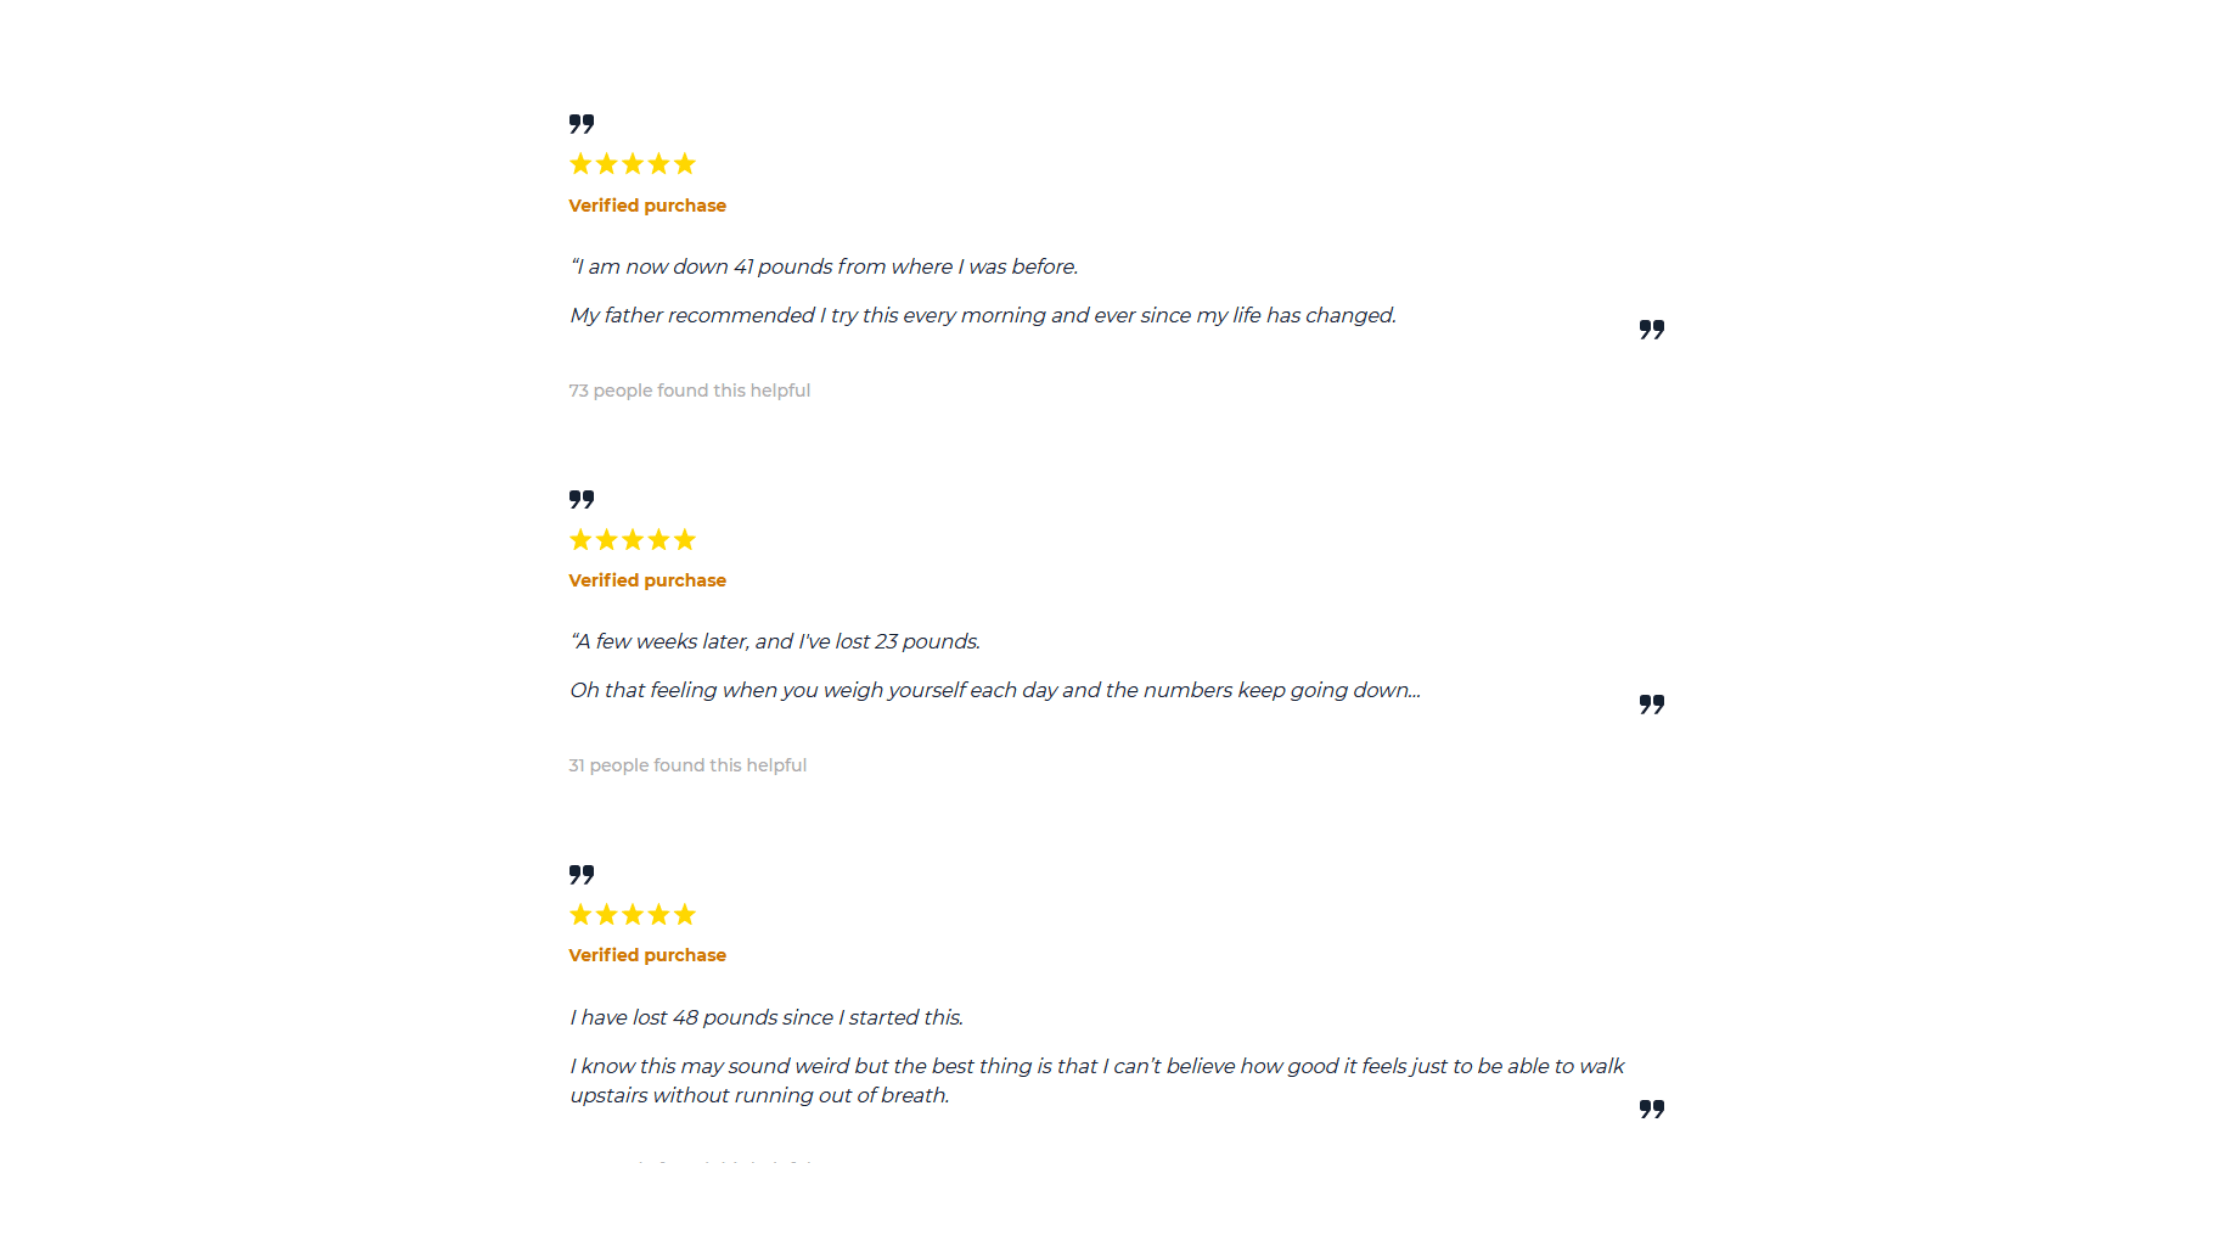
Task: Click 'I am now down 41 pounds' sentence
Action: pos(824,267)
